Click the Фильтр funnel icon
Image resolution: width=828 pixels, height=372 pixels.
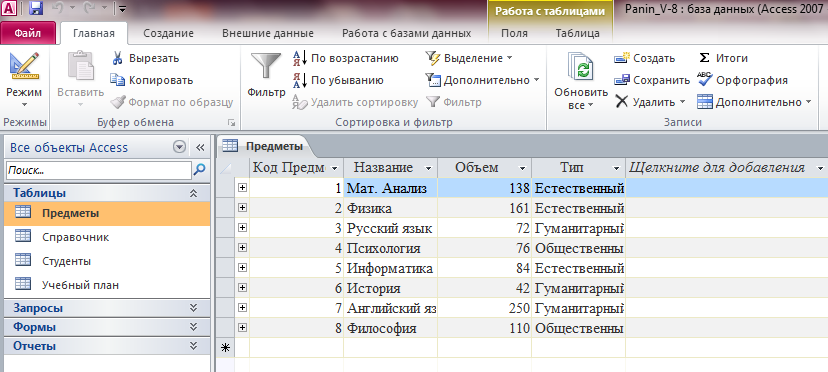266,67
